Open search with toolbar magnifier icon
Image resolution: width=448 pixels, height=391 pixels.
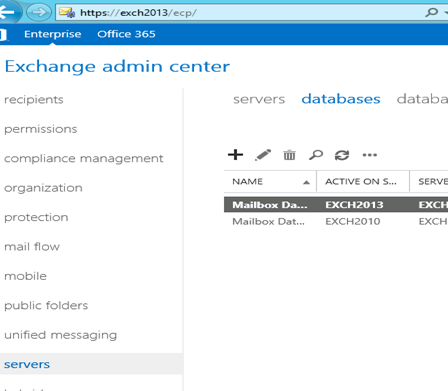pos(316,155)
